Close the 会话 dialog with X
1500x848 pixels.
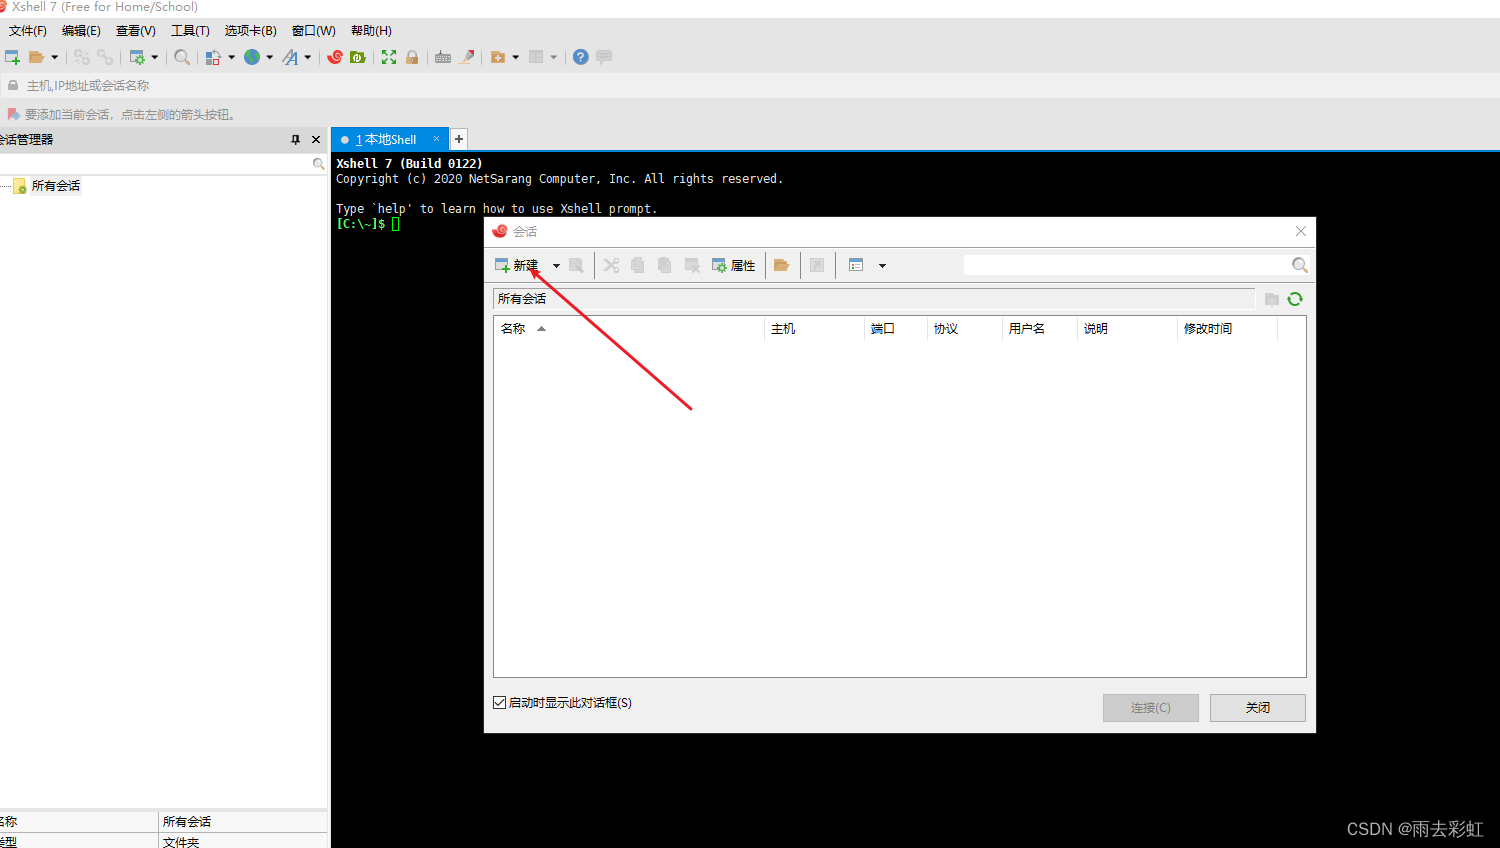(x=1301, y=231)
